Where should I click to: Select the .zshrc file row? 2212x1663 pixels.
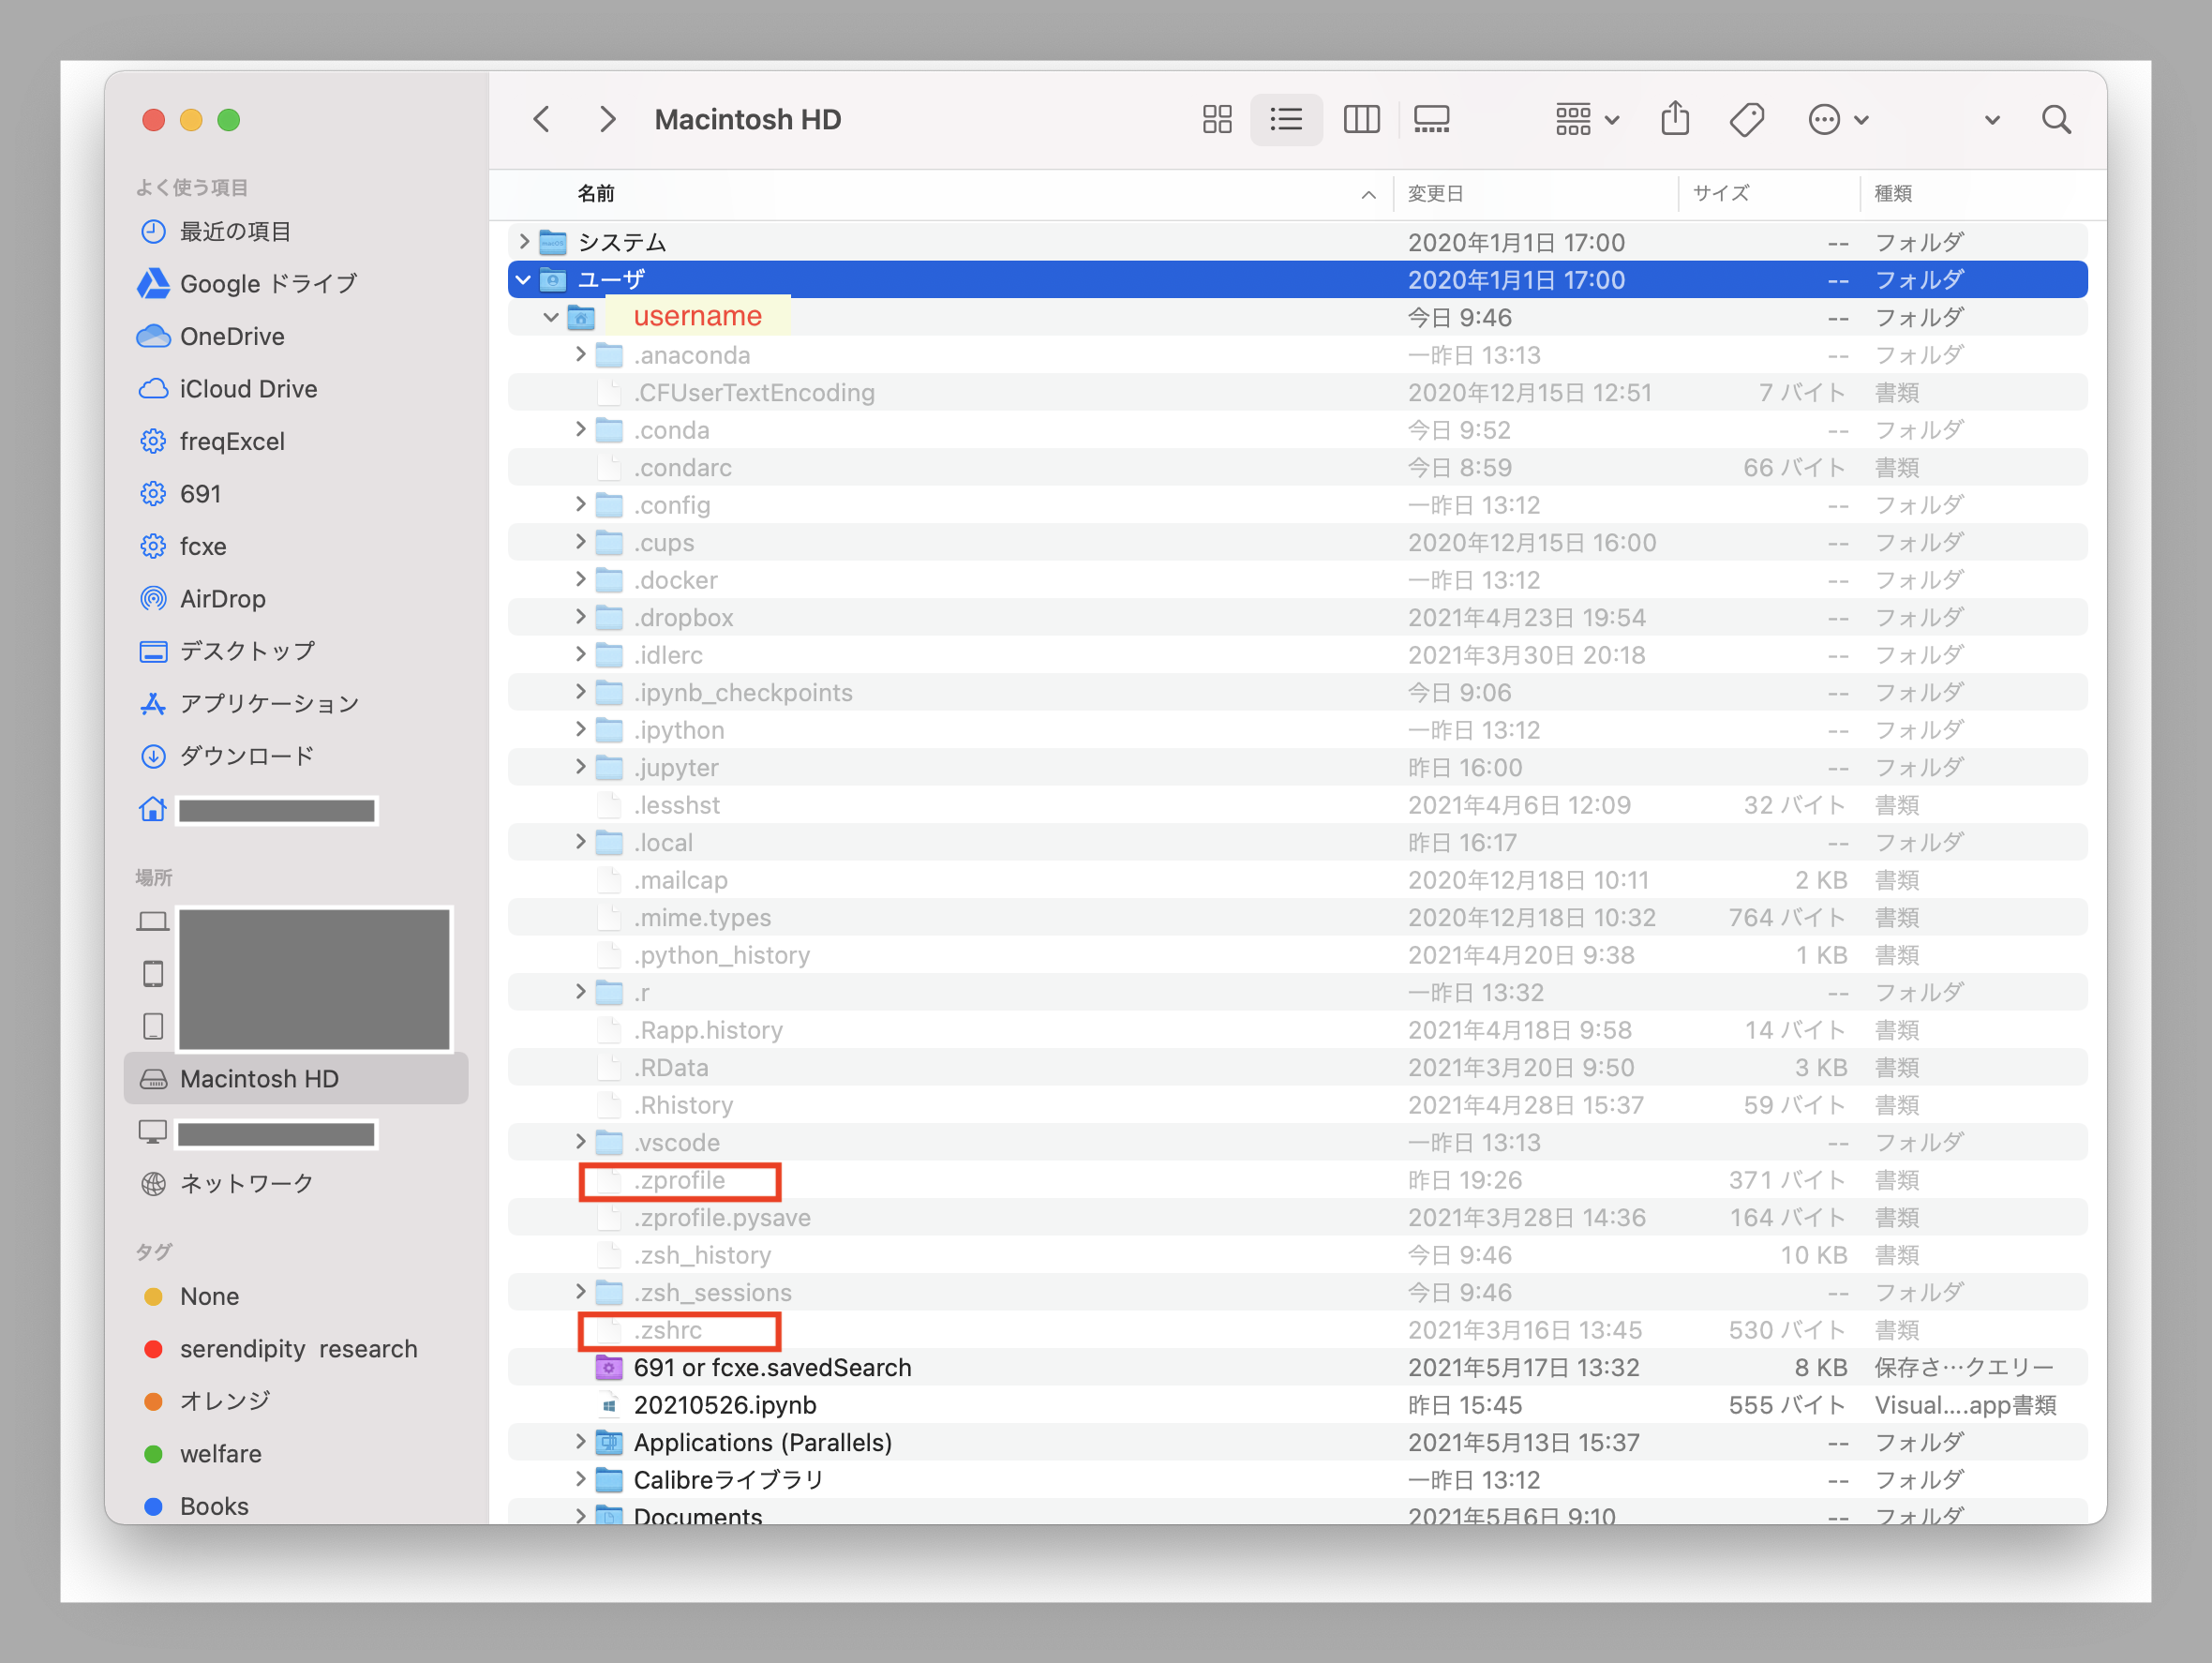coord(668,1331)
